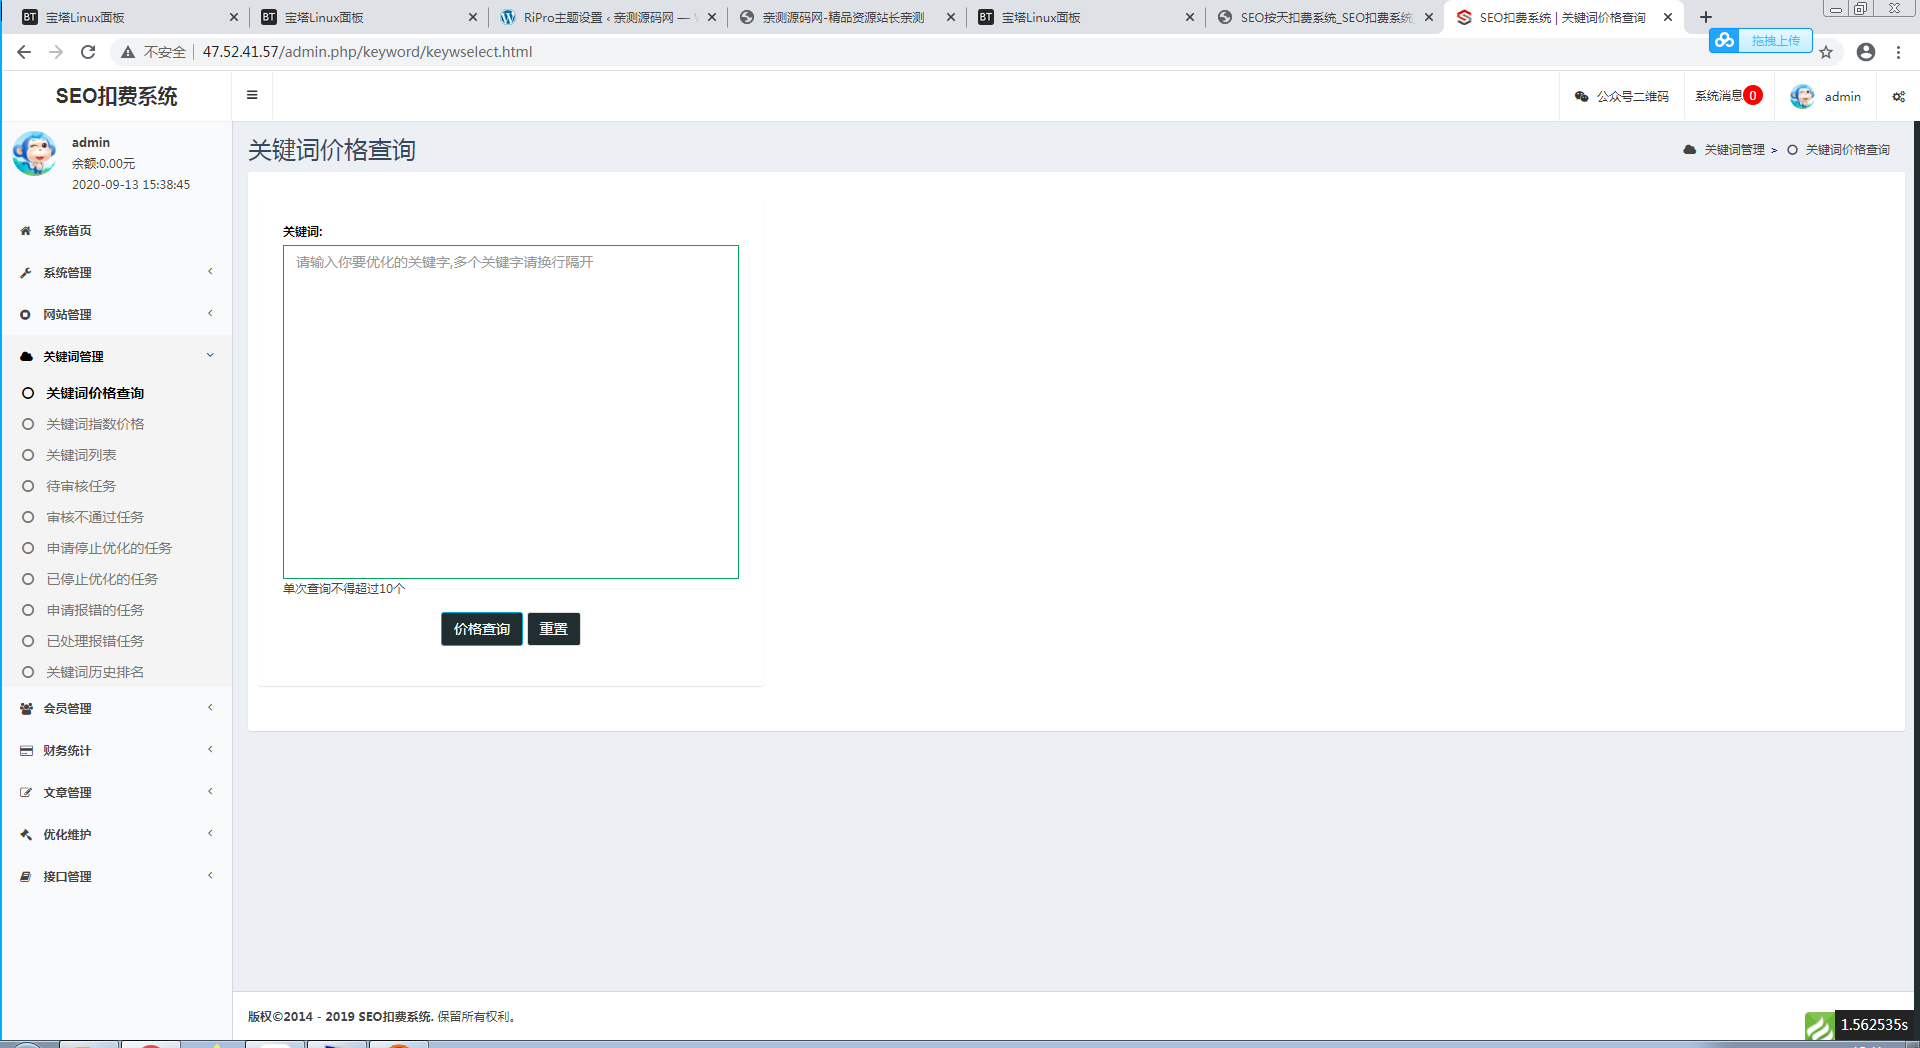Open 申请停止优化的任务 submenu item

click(109, 548)
